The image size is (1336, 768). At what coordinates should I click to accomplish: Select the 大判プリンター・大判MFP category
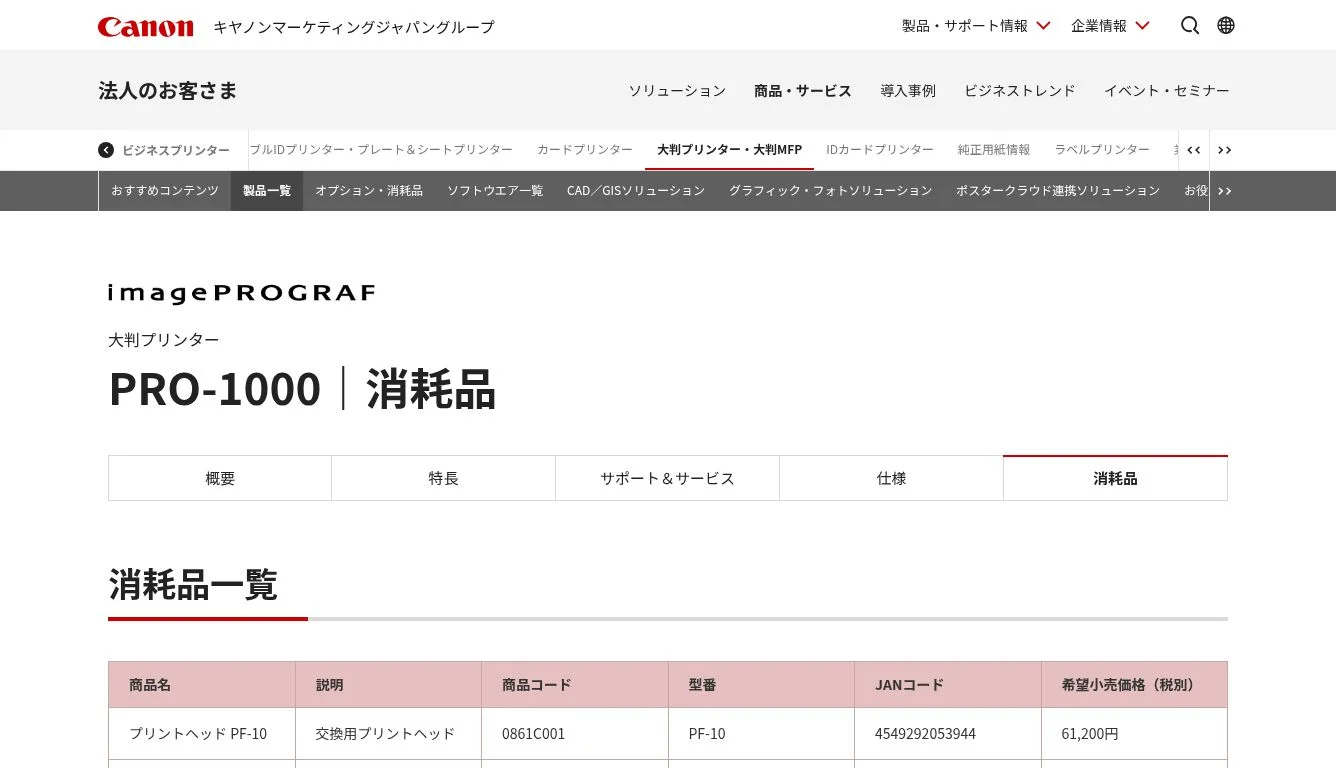point(729,150)
